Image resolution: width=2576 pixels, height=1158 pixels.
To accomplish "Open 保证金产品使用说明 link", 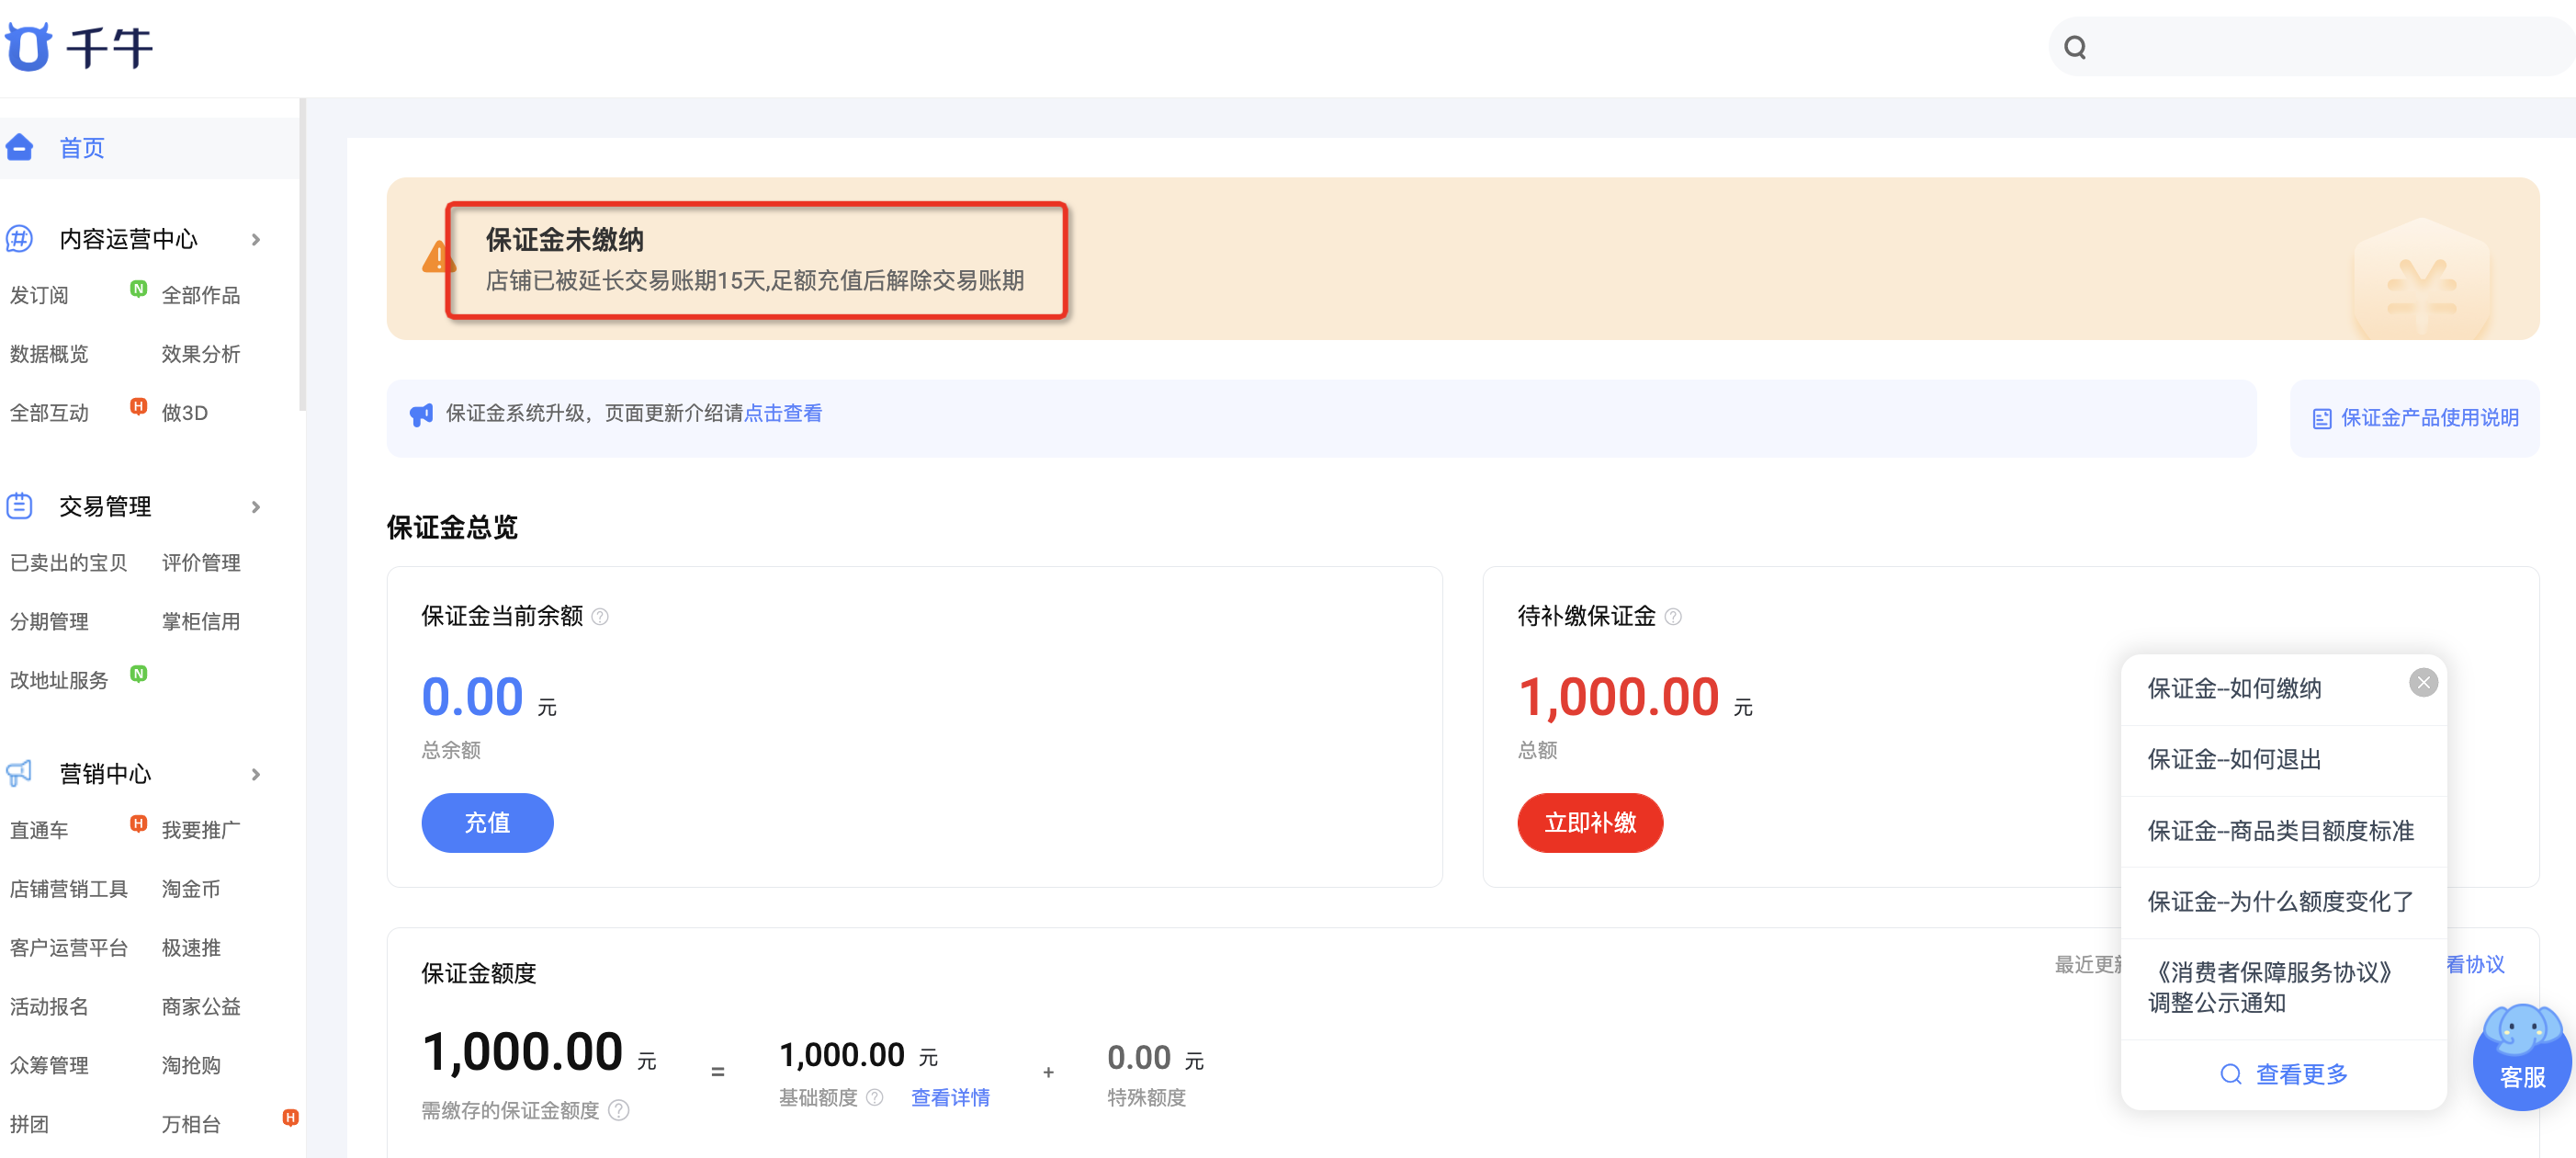I will (2429, 418).
